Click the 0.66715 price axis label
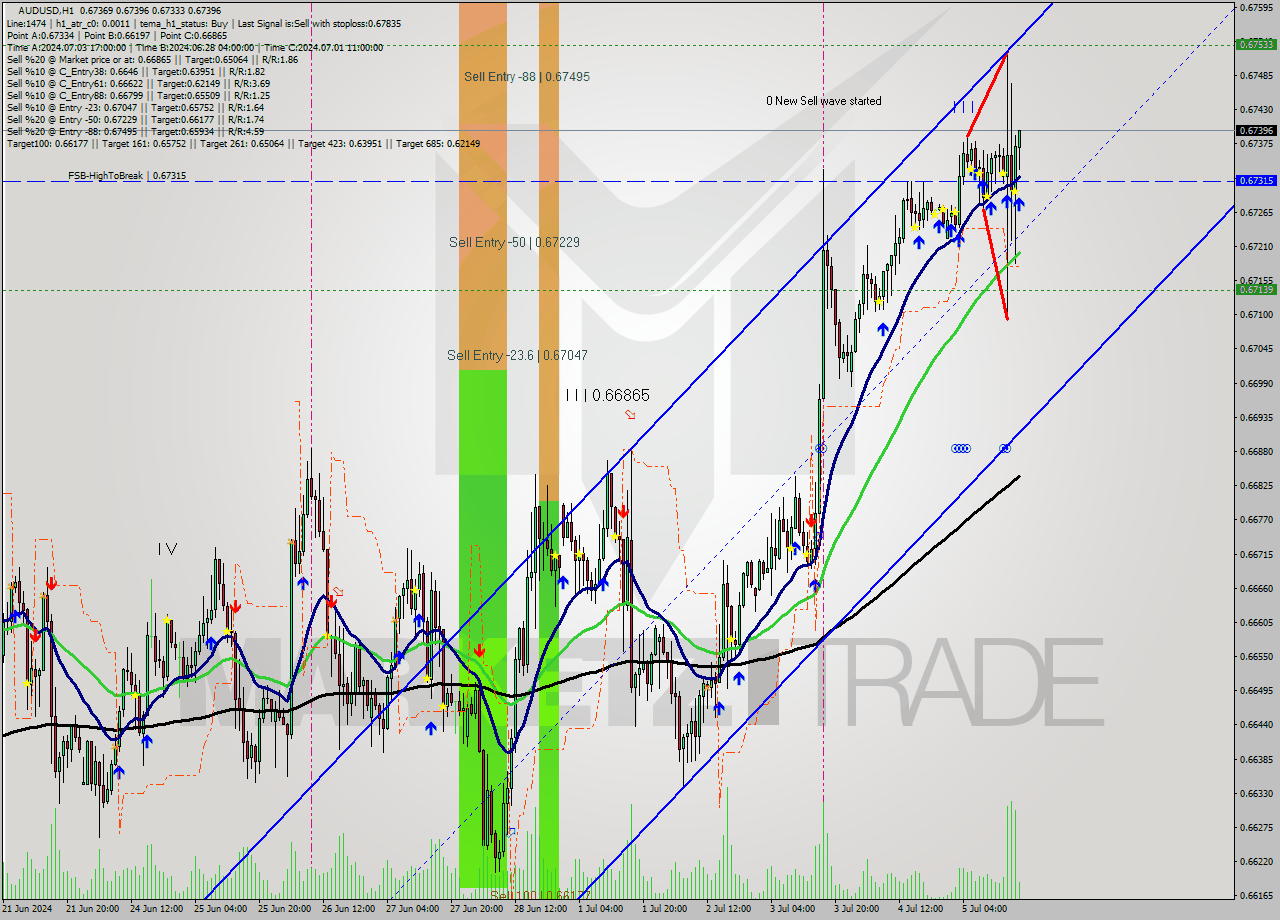The width and height of the screenshot is (1280, 920). (x=1256, y=554)
